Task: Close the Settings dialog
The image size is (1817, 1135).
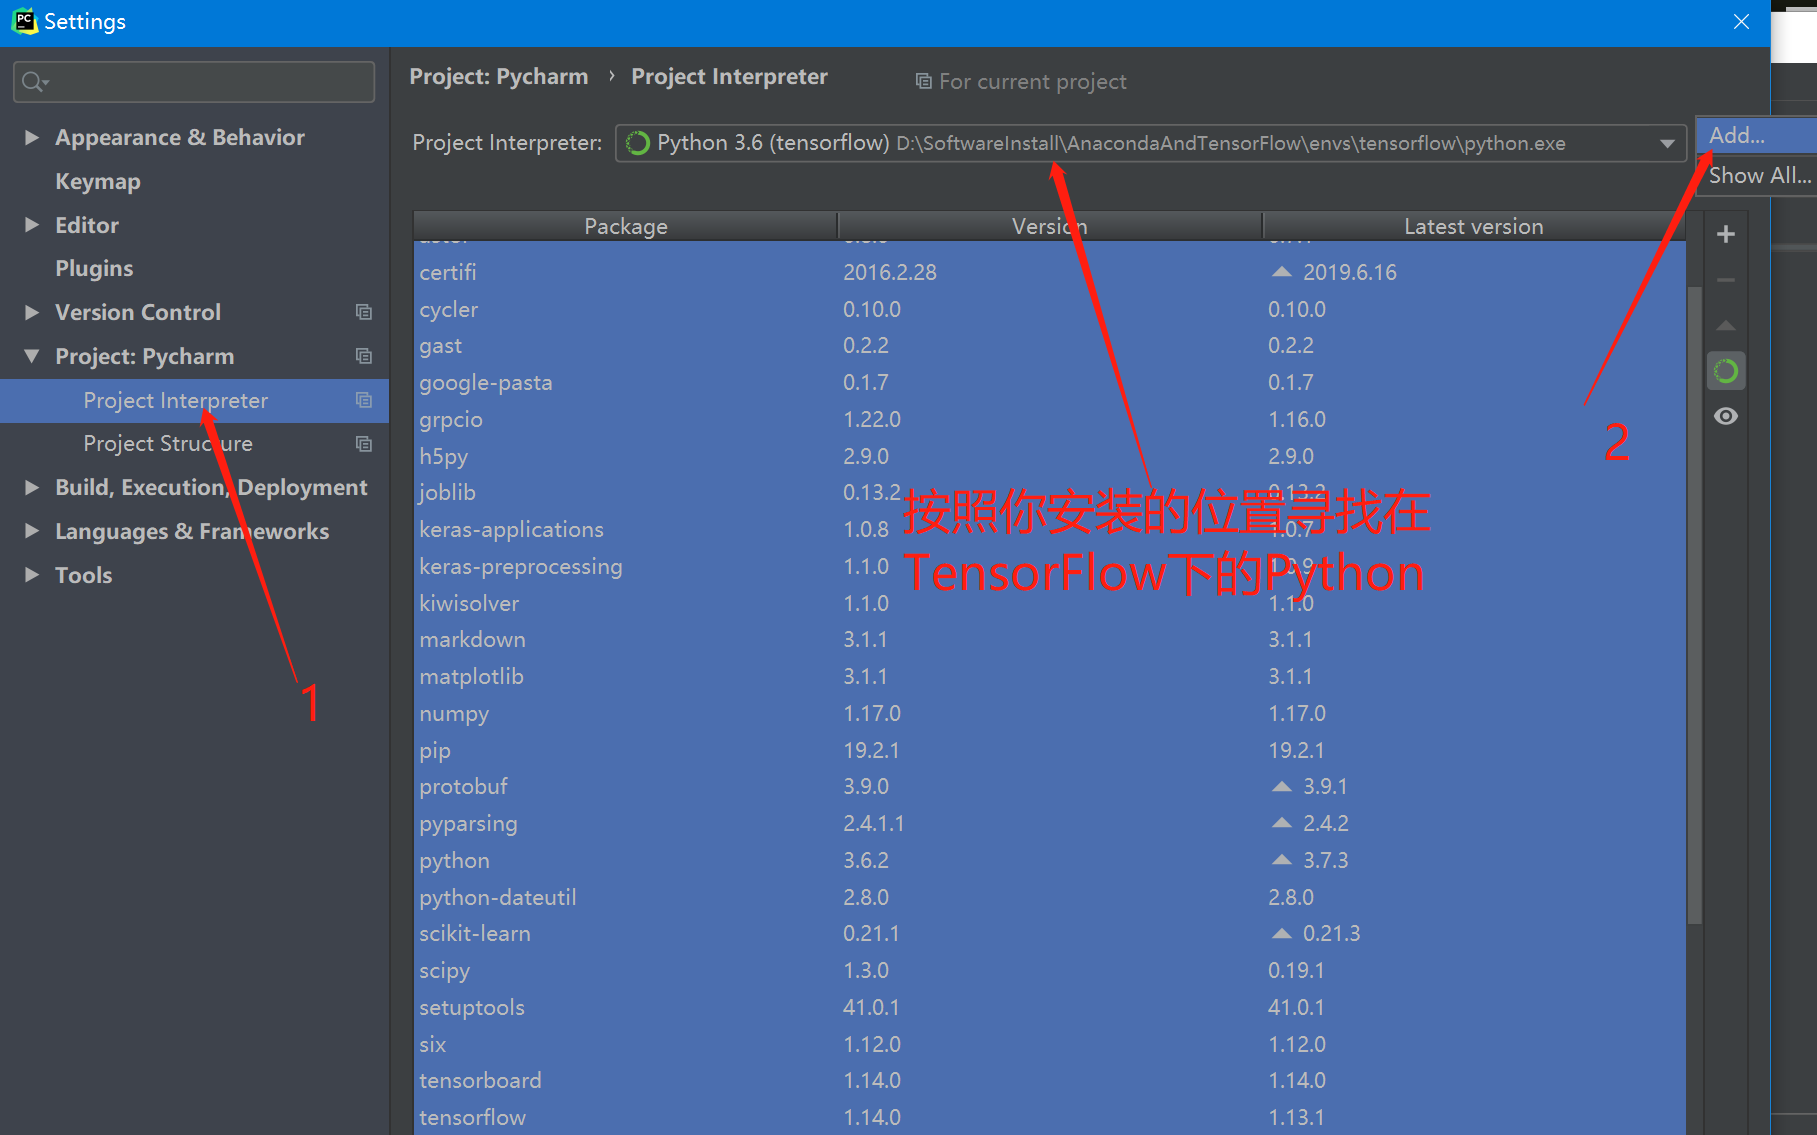Action: [x=1741, y=22]
